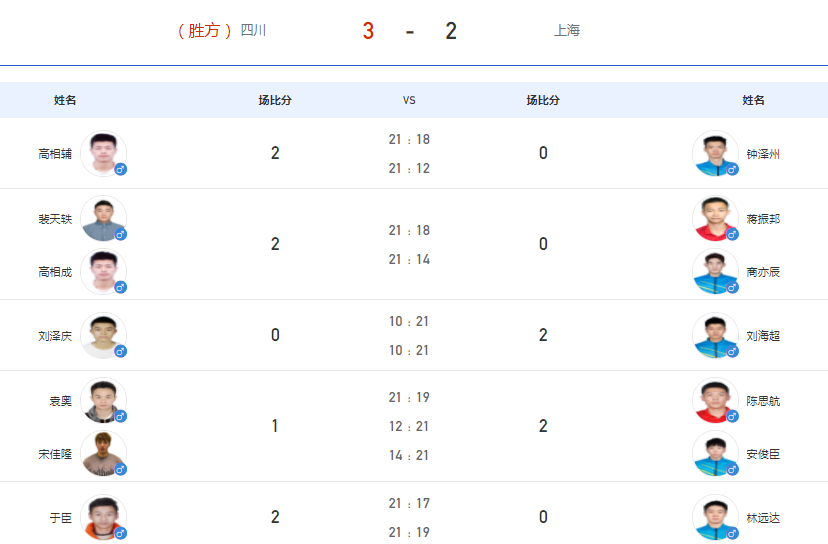Click the team name 上海
The height and width of the screenshot is (544, 828).
pyautogui.click(x=567, y=30)
